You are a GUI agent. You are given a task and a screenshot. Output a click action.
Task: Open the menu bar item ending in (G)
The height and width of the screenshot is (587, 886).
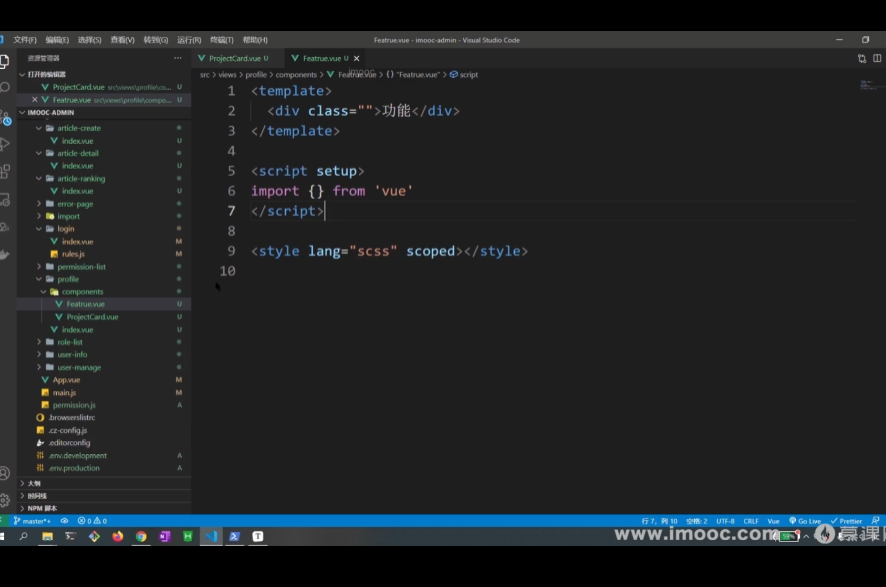(x=155, y=40)
